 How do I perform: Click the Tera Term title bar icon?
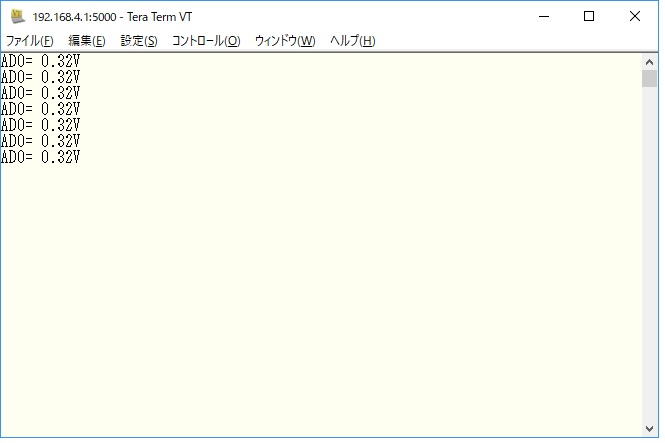pos(18,17)
